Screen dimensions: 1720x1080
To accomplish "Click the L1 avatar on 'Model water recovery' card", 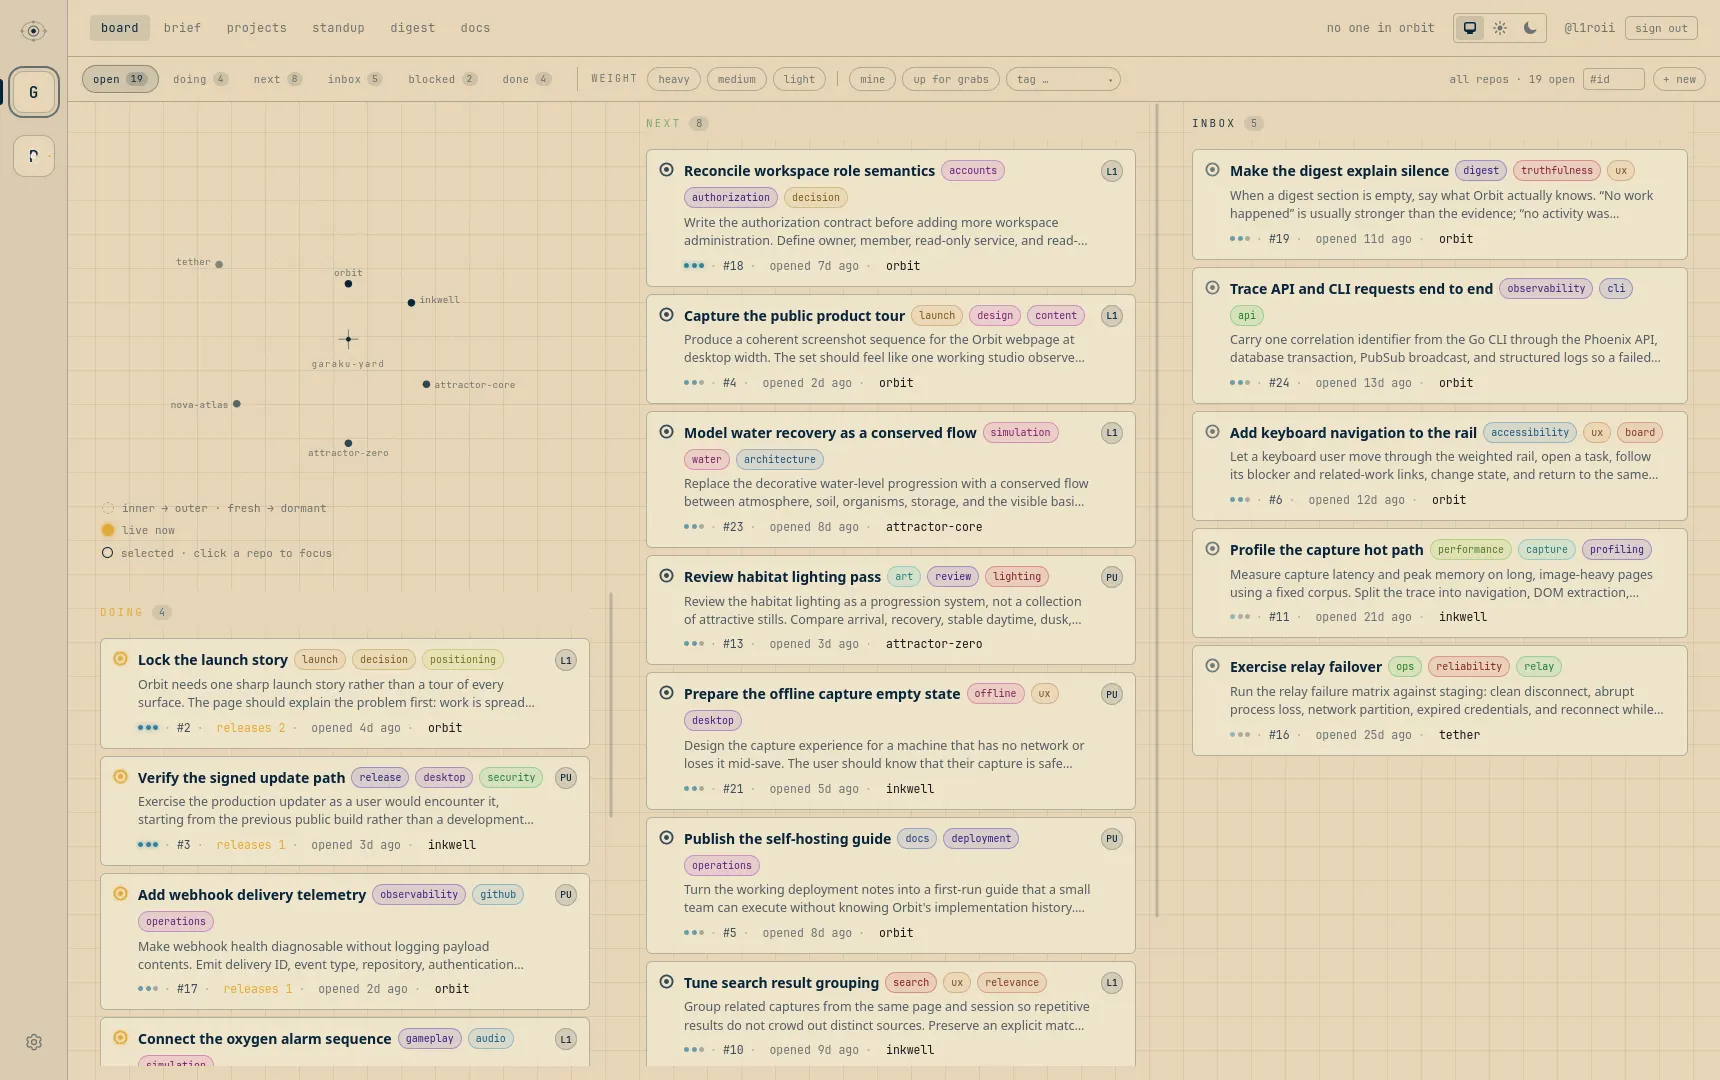I will (1112, 433).
